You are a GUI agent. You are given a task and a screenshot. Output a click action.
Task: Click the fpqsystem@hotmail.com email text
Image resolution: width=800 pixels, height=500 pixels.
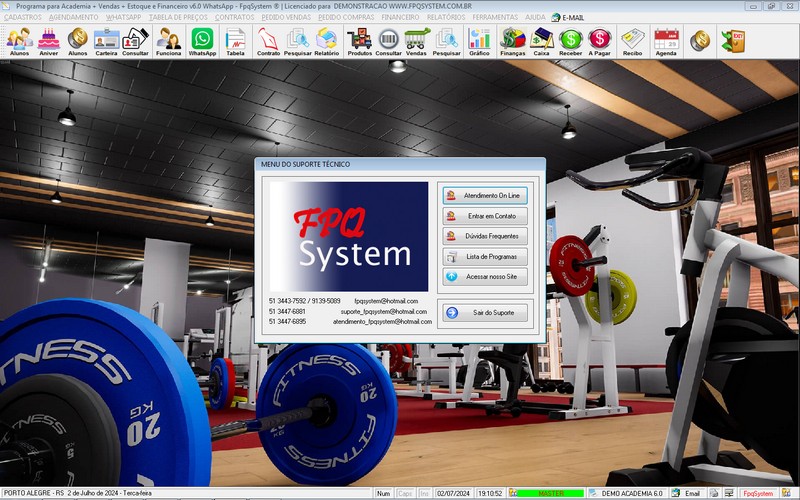(x=386, y=301)
